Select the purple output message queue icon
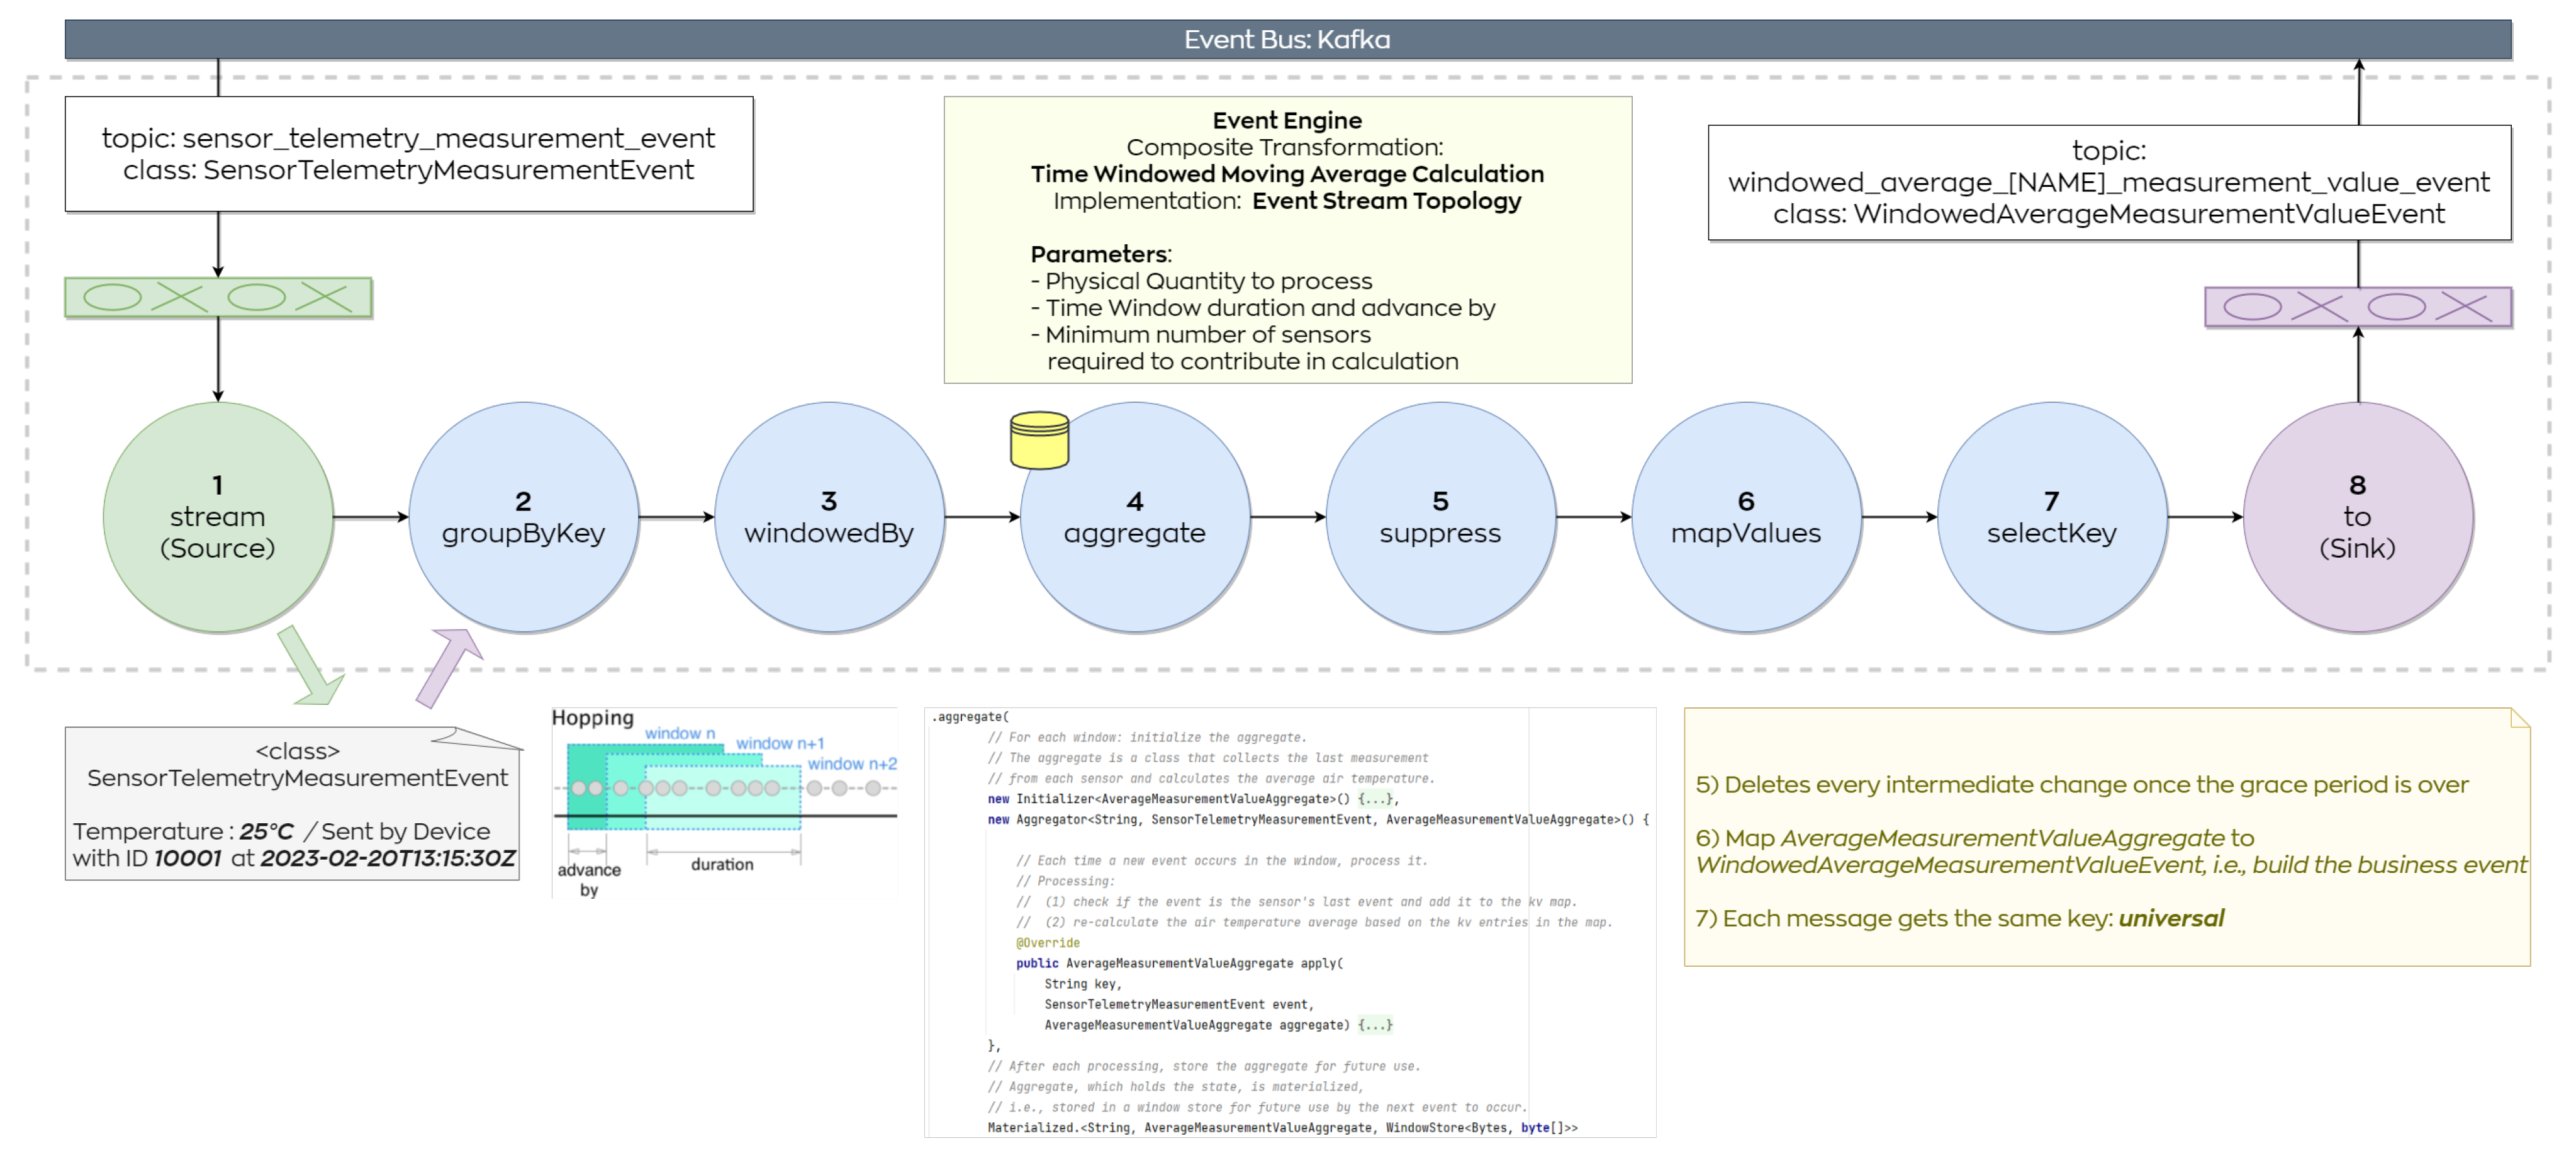 click(x=2357, y=307)
